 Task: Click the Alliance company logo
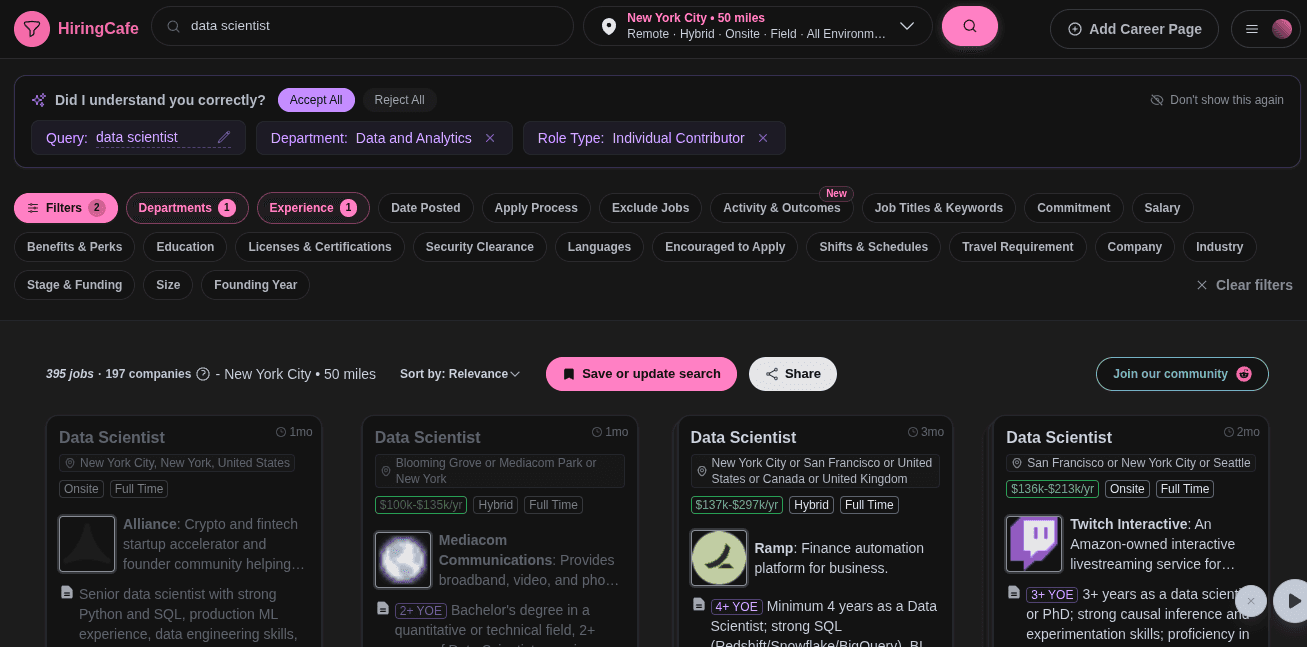[87, 543]
